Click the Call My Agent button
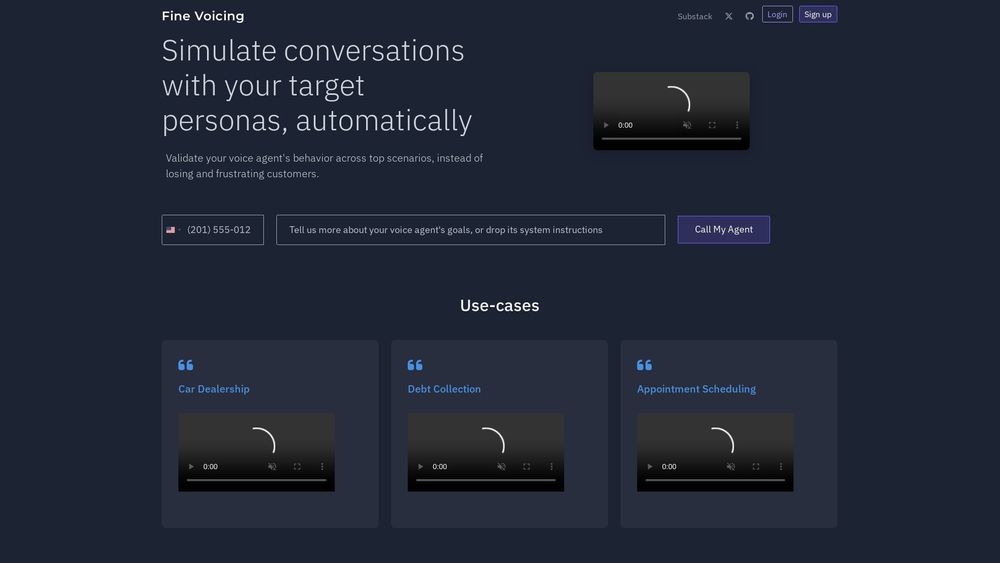This screenshot has height=563, width=1000. click(x=723, y=230)
